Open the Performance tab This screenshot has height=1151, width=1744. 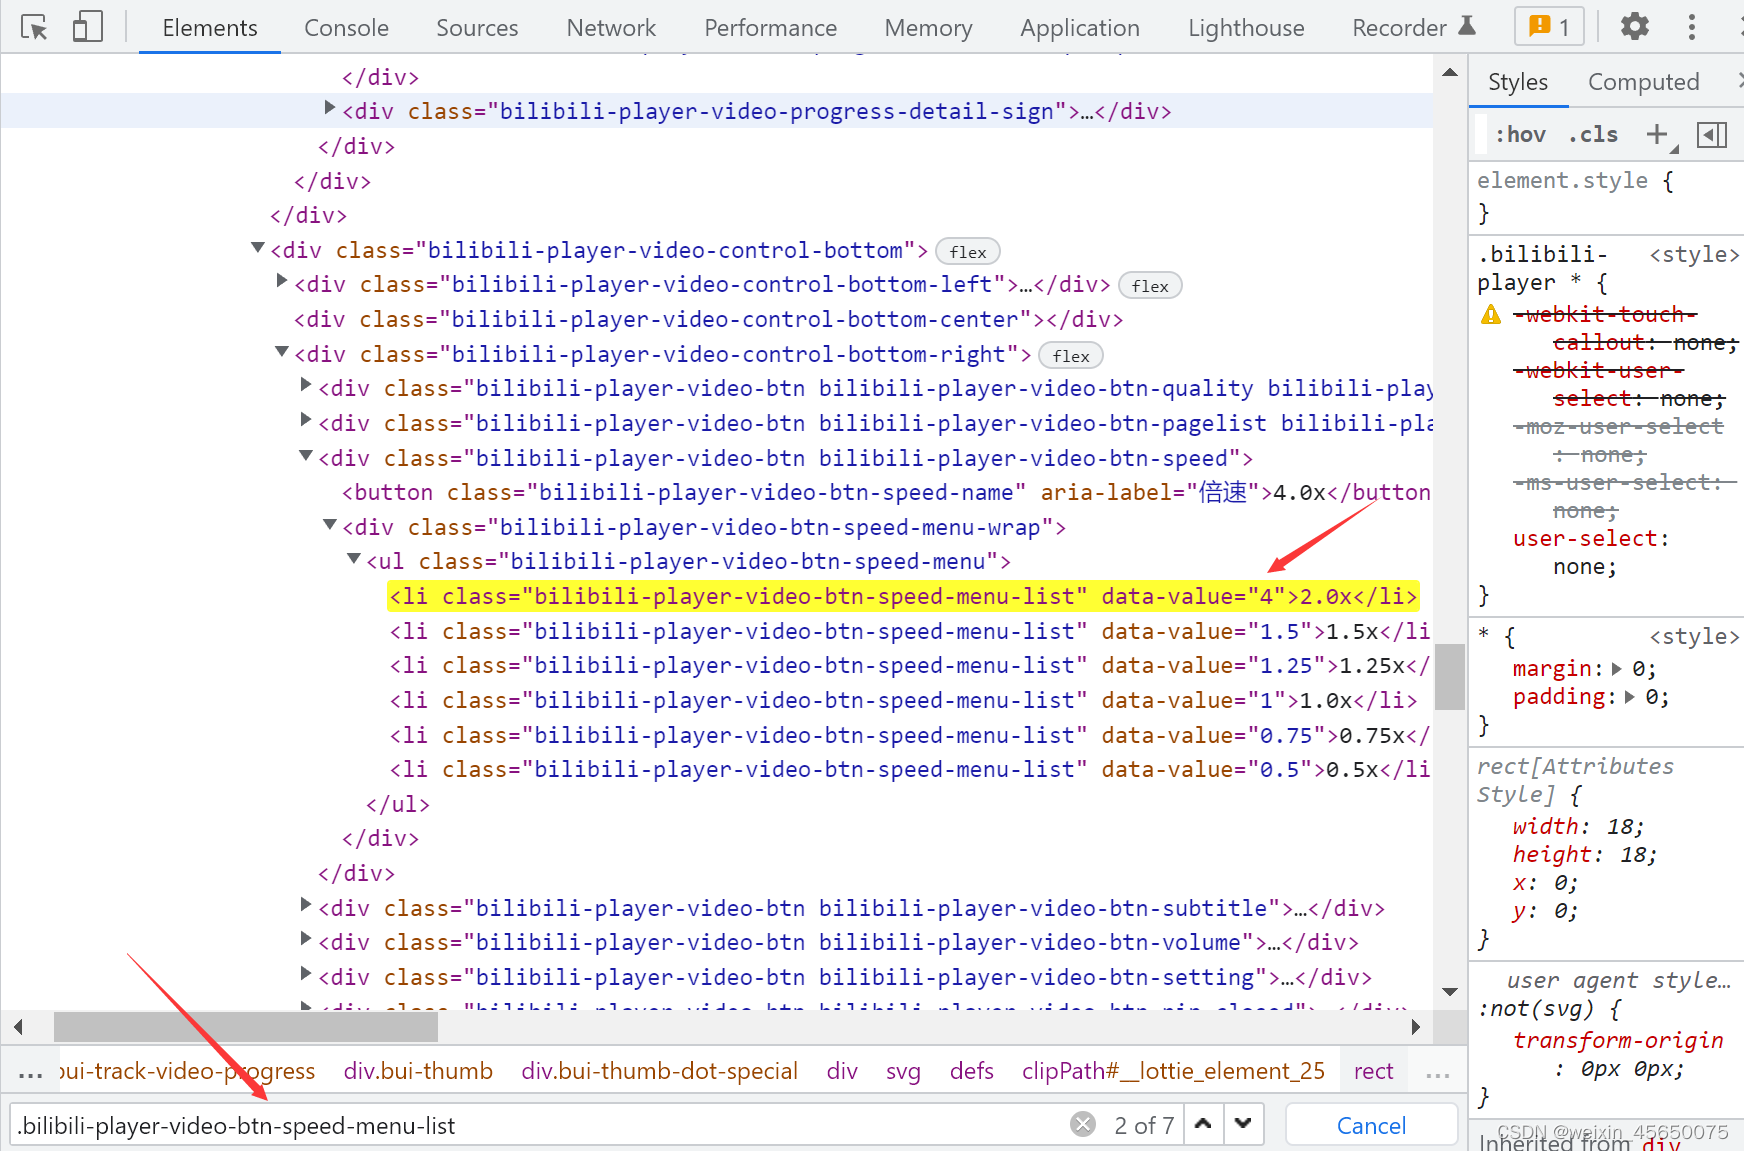770,28
